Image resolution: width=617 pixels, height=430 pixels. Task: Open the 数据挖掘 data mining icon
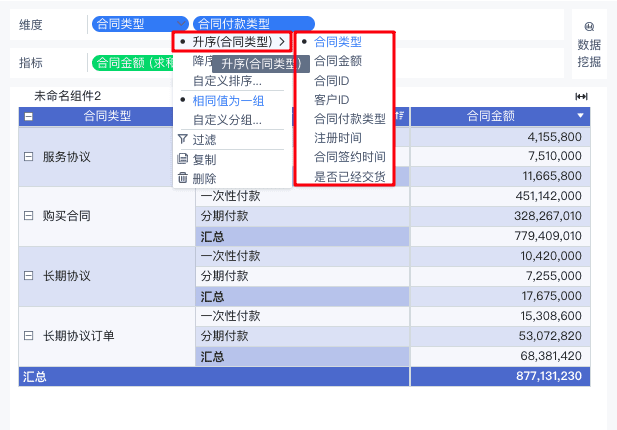click(589, 27)
